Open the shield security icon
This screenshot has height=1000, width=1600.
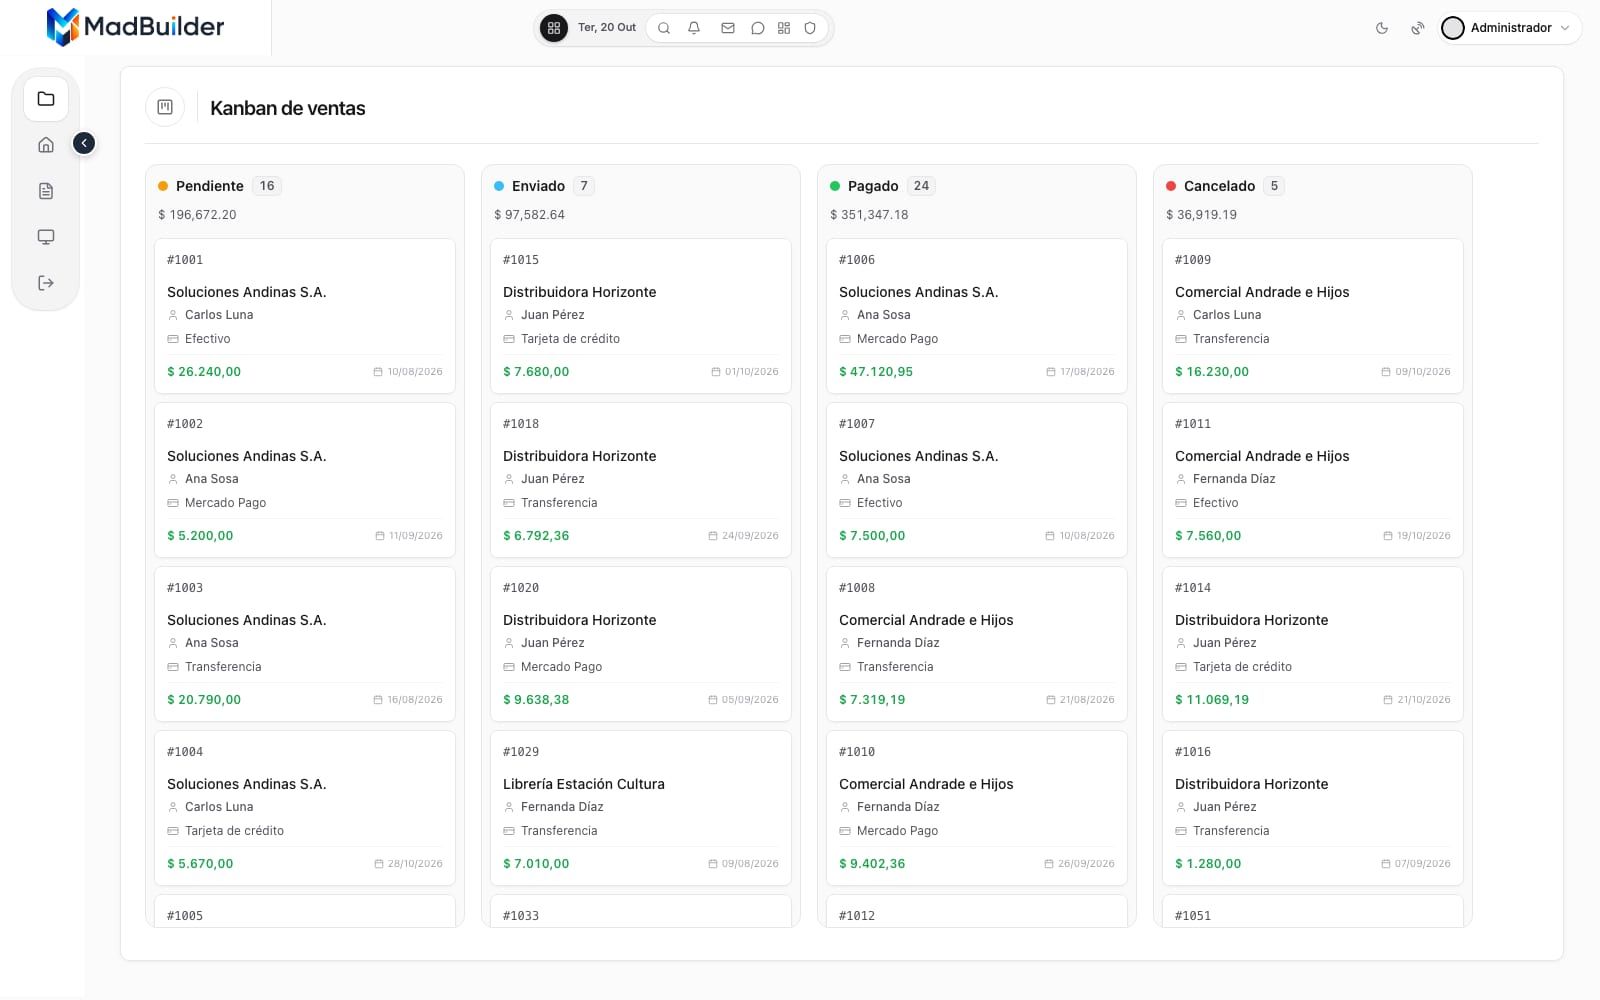click(x=811, y=28)
